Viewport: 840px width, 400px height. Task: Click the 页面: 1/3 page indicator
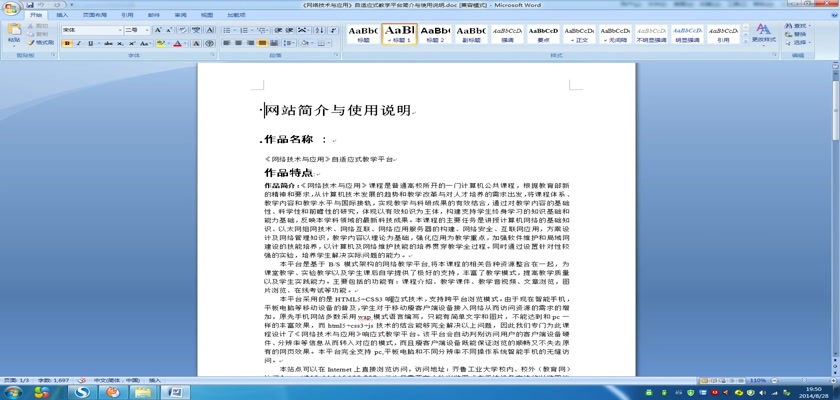click(17, 380)
